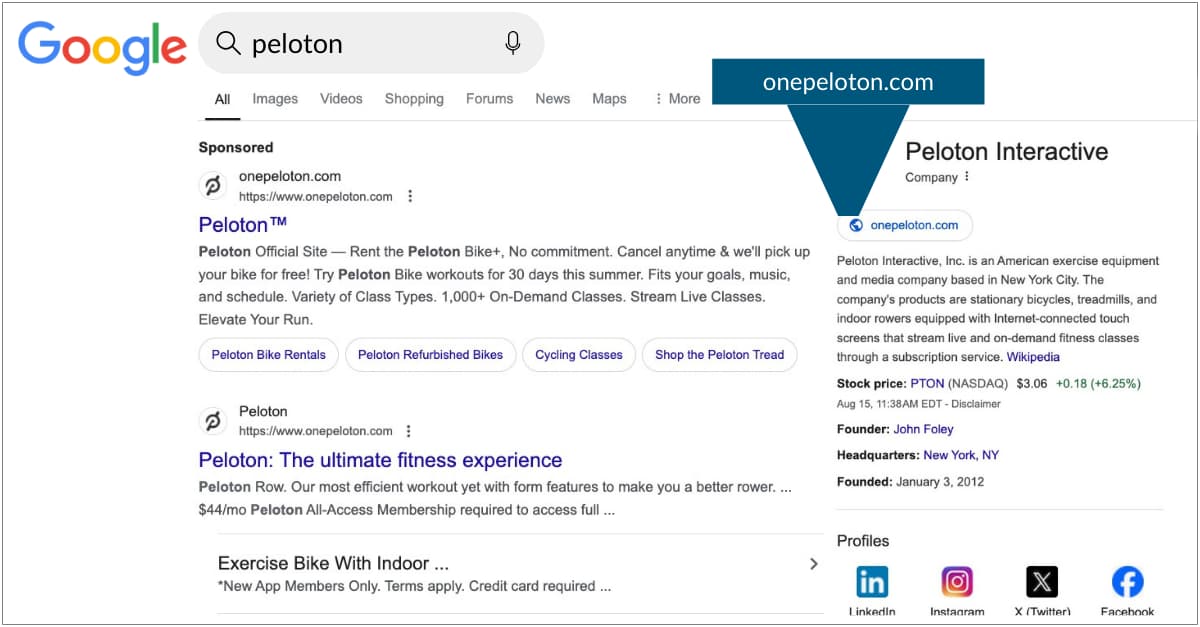
Task: Open the Facebook profile icon
Action: coord(1127,582)
